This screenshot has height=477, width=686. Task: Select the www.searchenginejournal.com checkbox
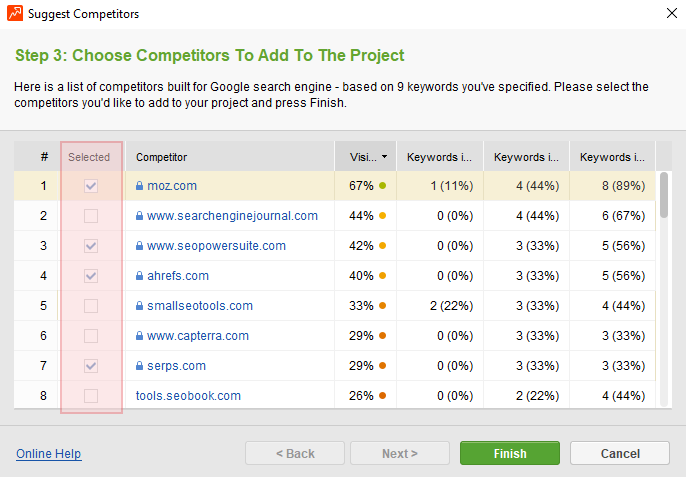pyautogui.click(x=91, y=216)
